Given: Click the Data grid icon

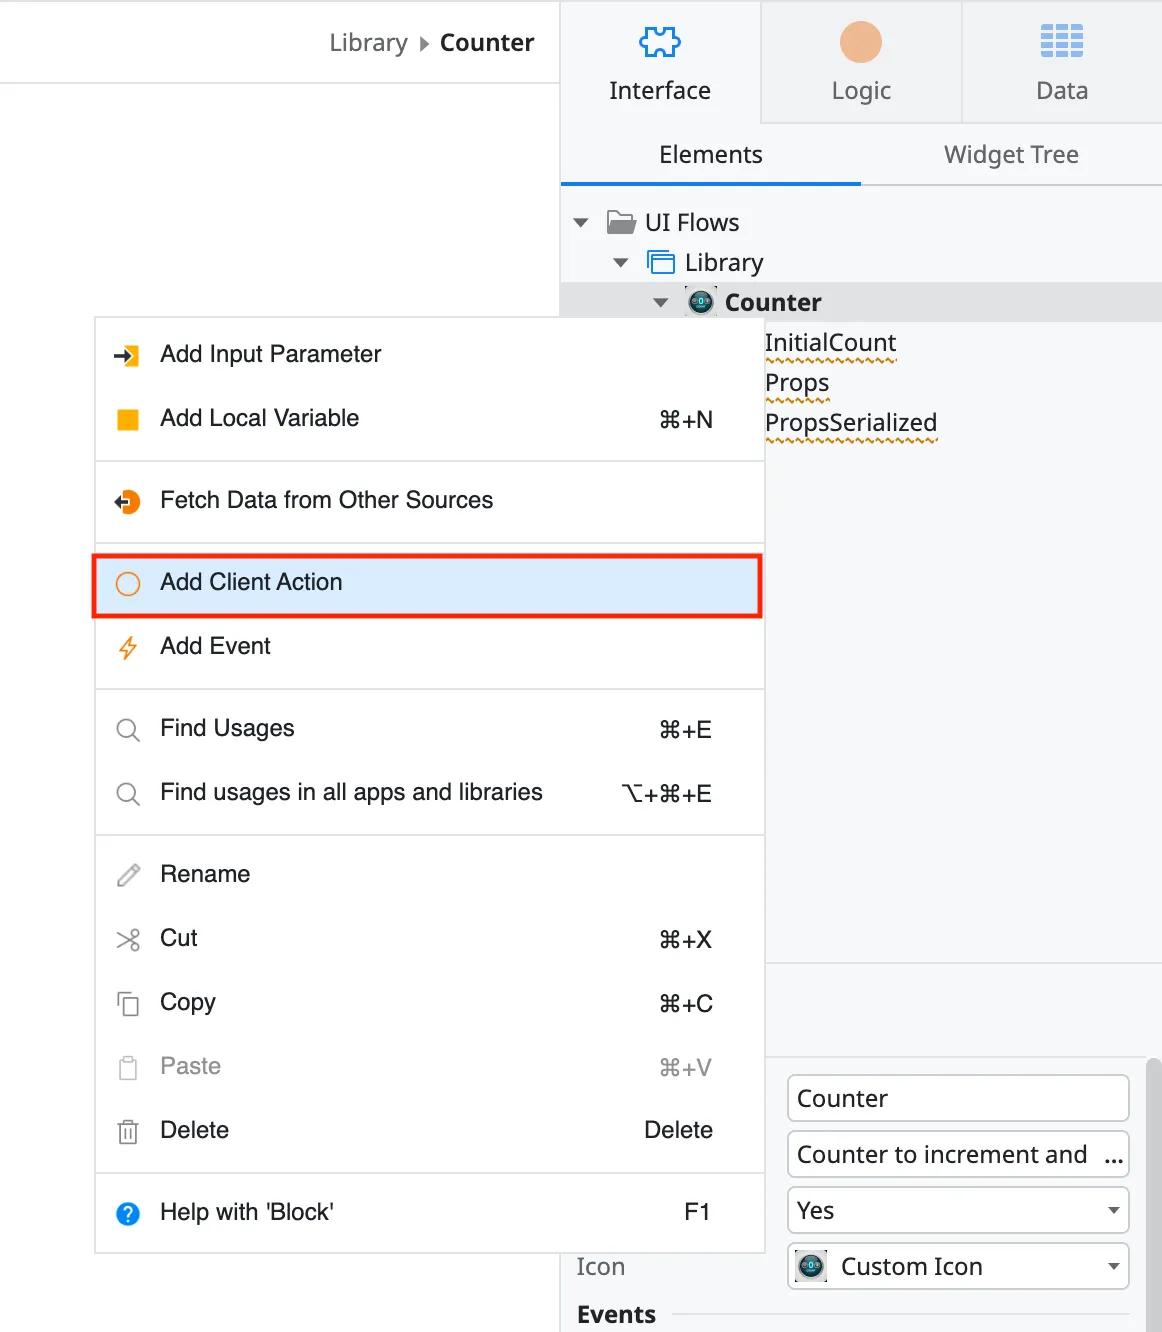Looking at the screenshot, I should pos(1061,41).
